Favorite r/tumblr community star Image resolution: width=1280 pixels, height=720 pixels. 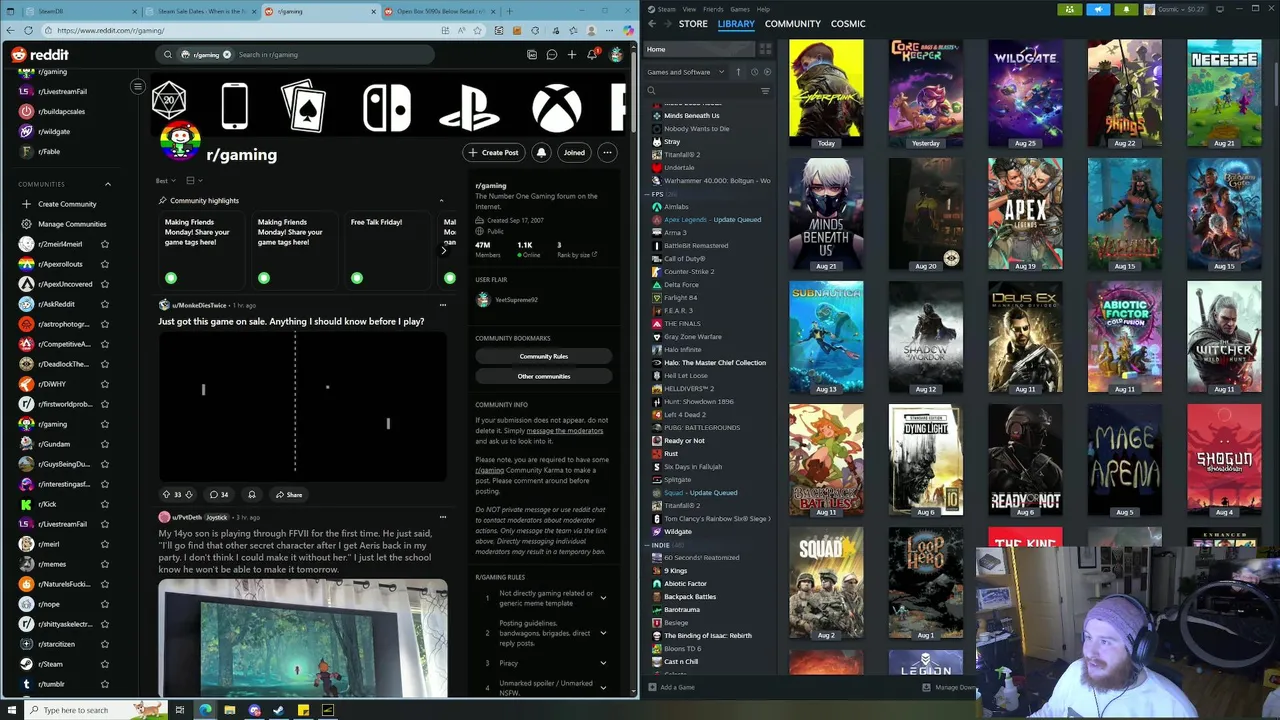pos(104,684)
